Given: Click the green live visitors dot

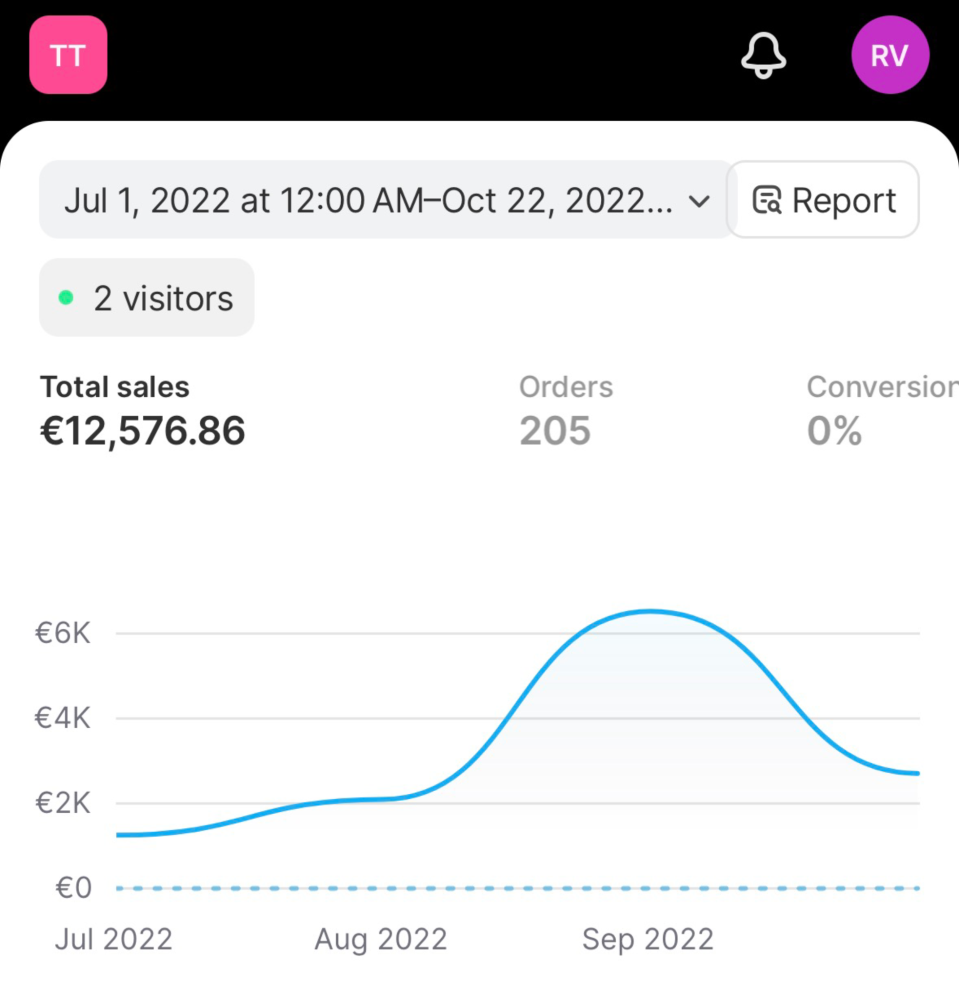Looking at the screenshot, I should pos(66,297).
